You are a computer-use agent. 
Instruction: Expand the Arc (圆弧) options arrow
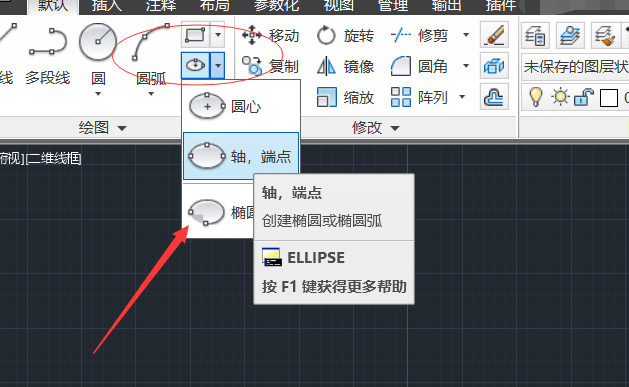click(151, 94)
